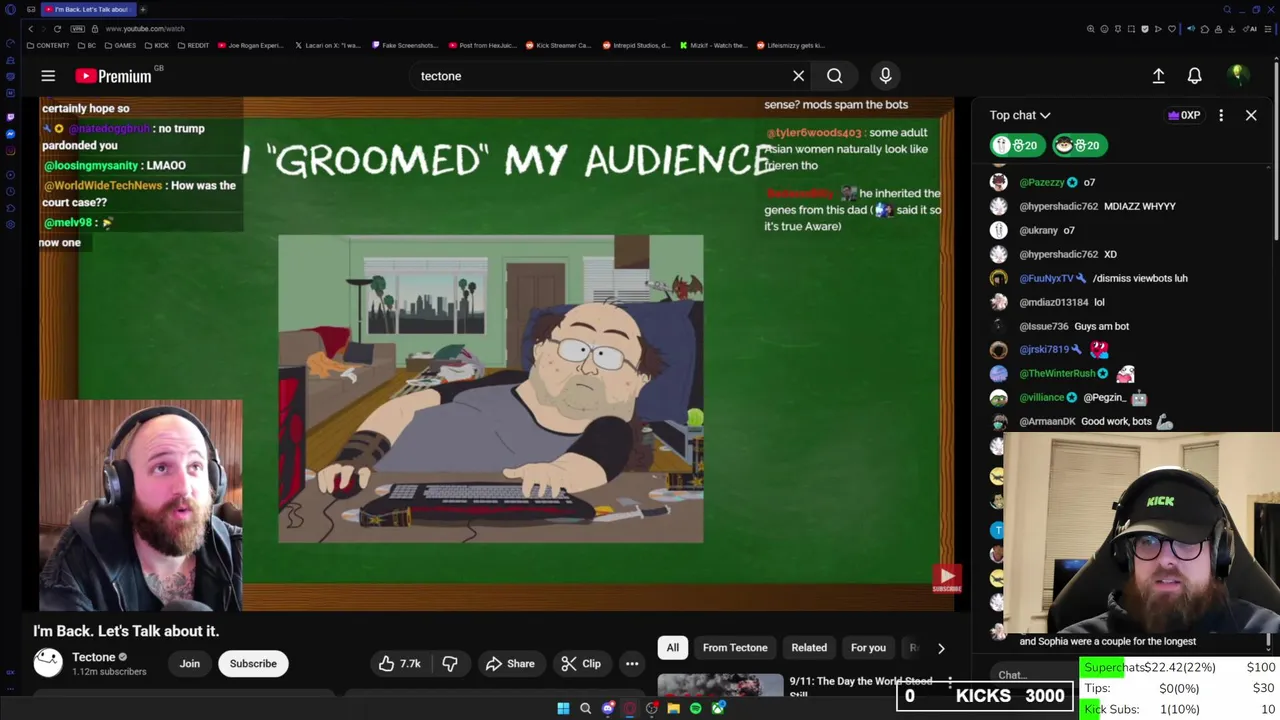
Task: Open Discord from the taskbar
Action: (x=607, y=709)
